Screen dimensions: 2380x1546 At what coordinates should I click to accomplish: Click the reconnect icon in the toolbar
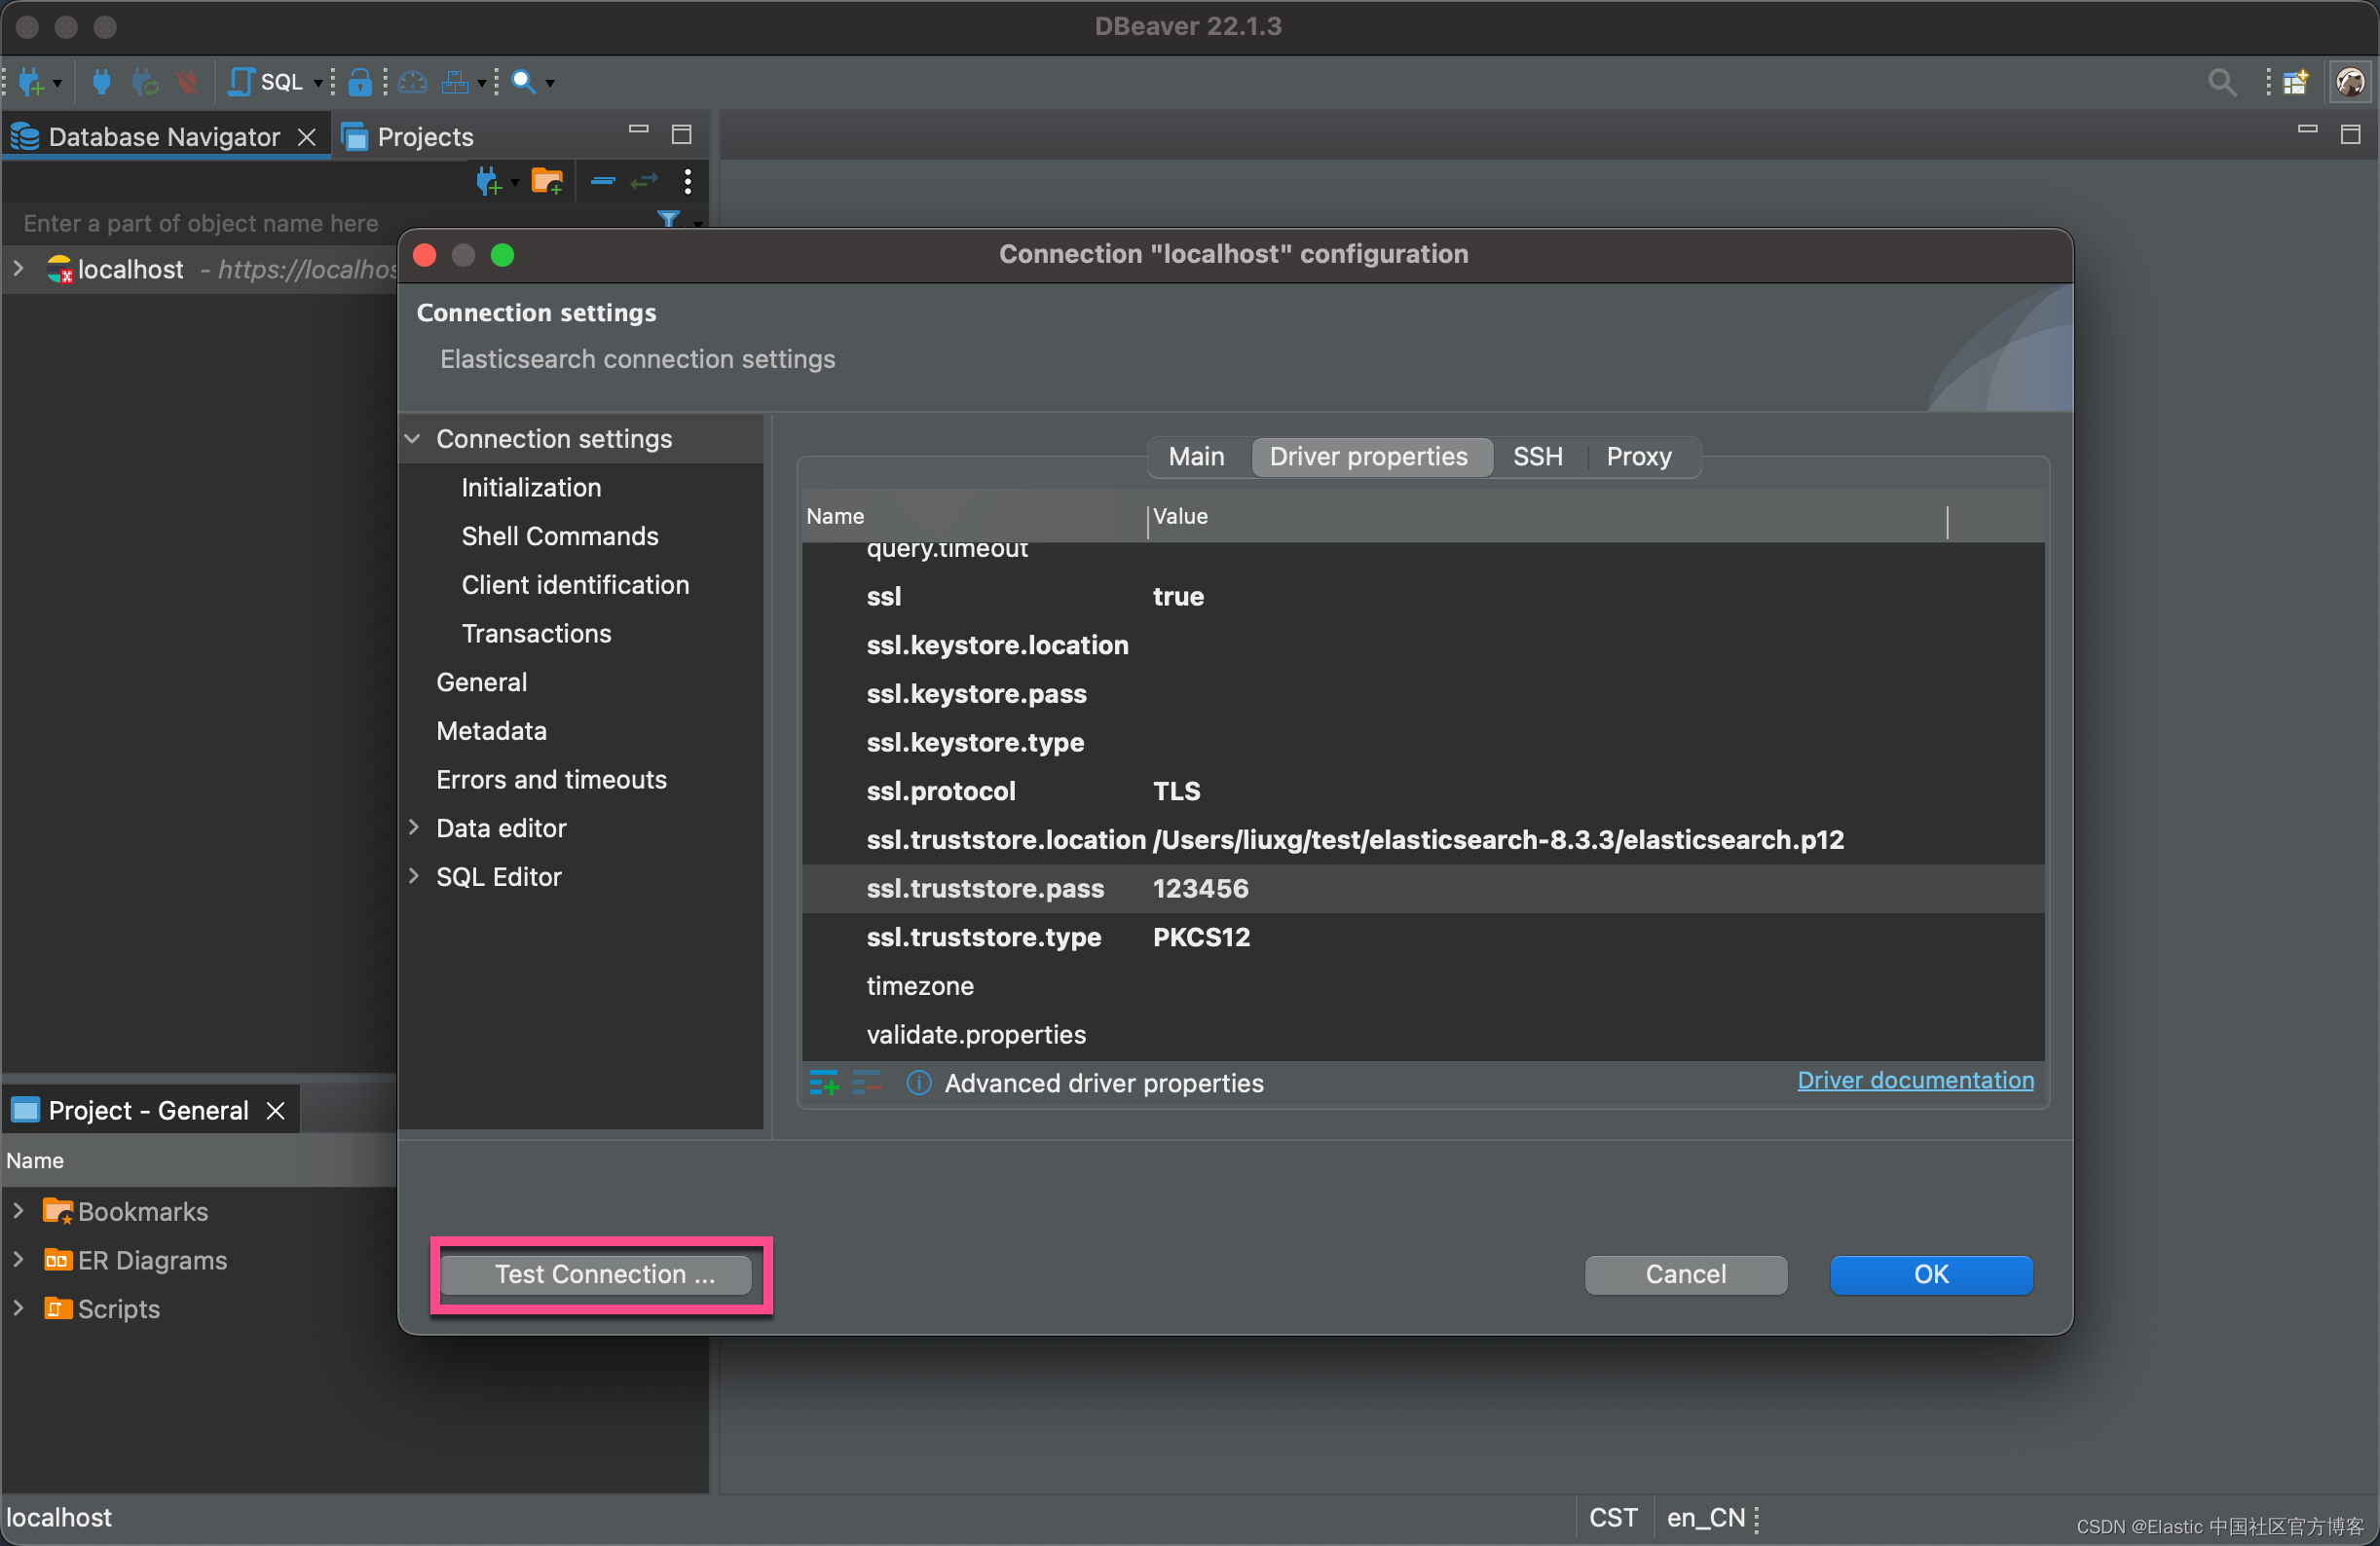tap(145, 81)
